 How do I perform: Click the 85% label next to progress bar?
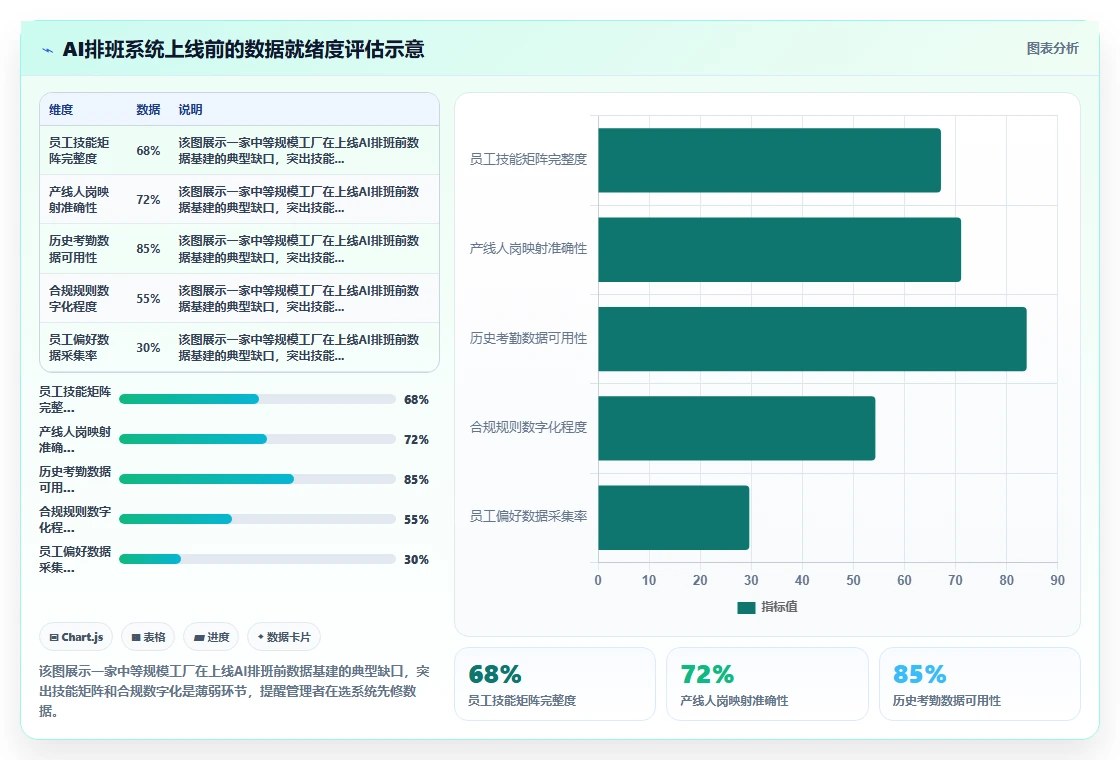coord(416,479)
